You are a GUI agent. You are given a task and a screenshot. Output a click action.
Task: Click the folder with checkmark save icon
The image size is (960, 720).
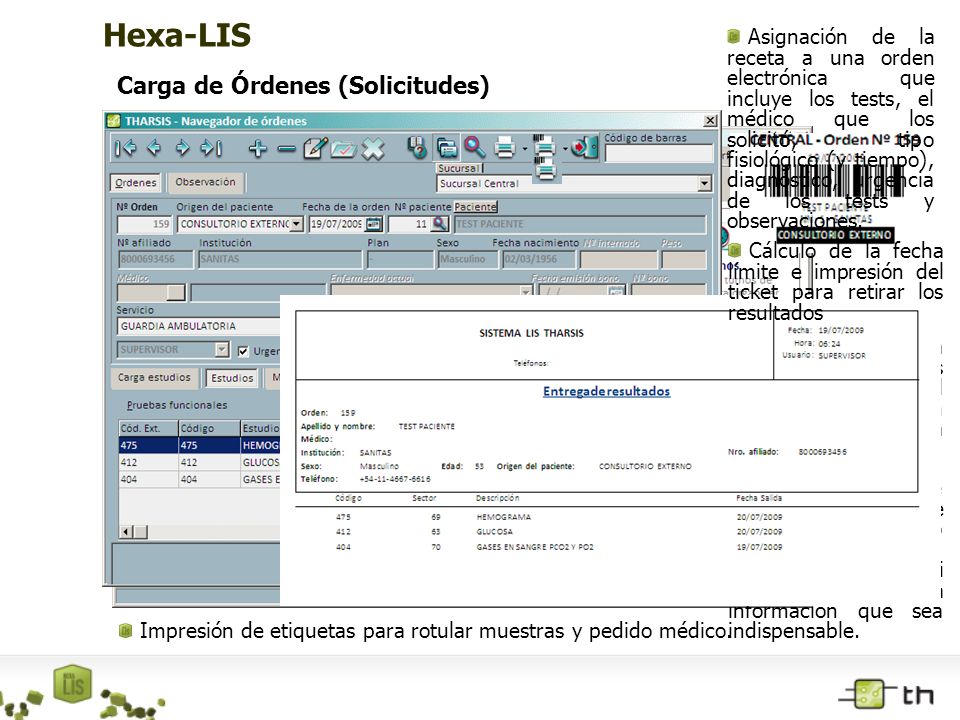(x=343, y=149)
